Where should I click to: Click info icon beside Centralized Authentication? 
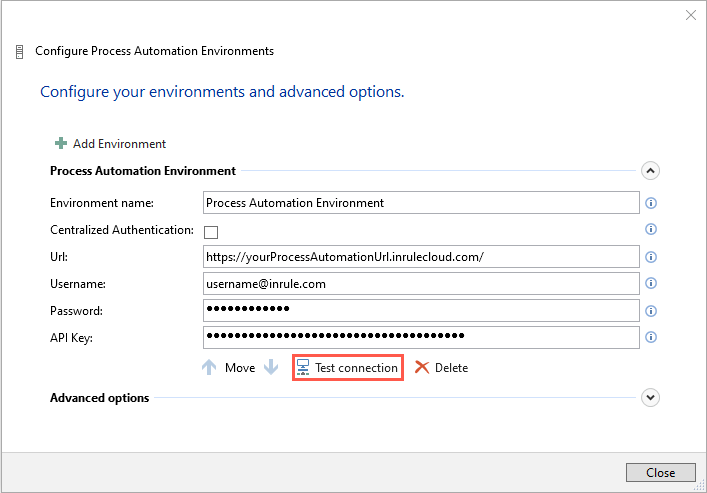[x=651, y=230]
